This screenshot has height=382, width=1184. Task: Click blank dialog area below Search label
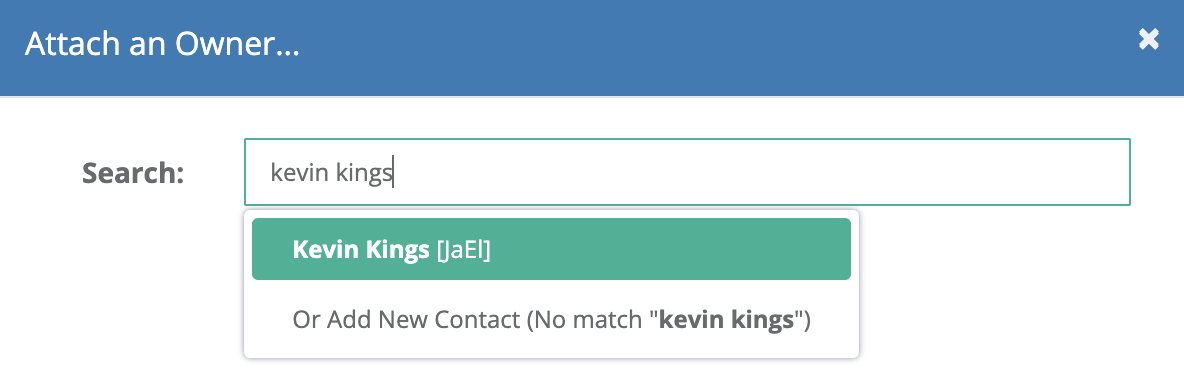pyautogui.click(x=133, y=287)
